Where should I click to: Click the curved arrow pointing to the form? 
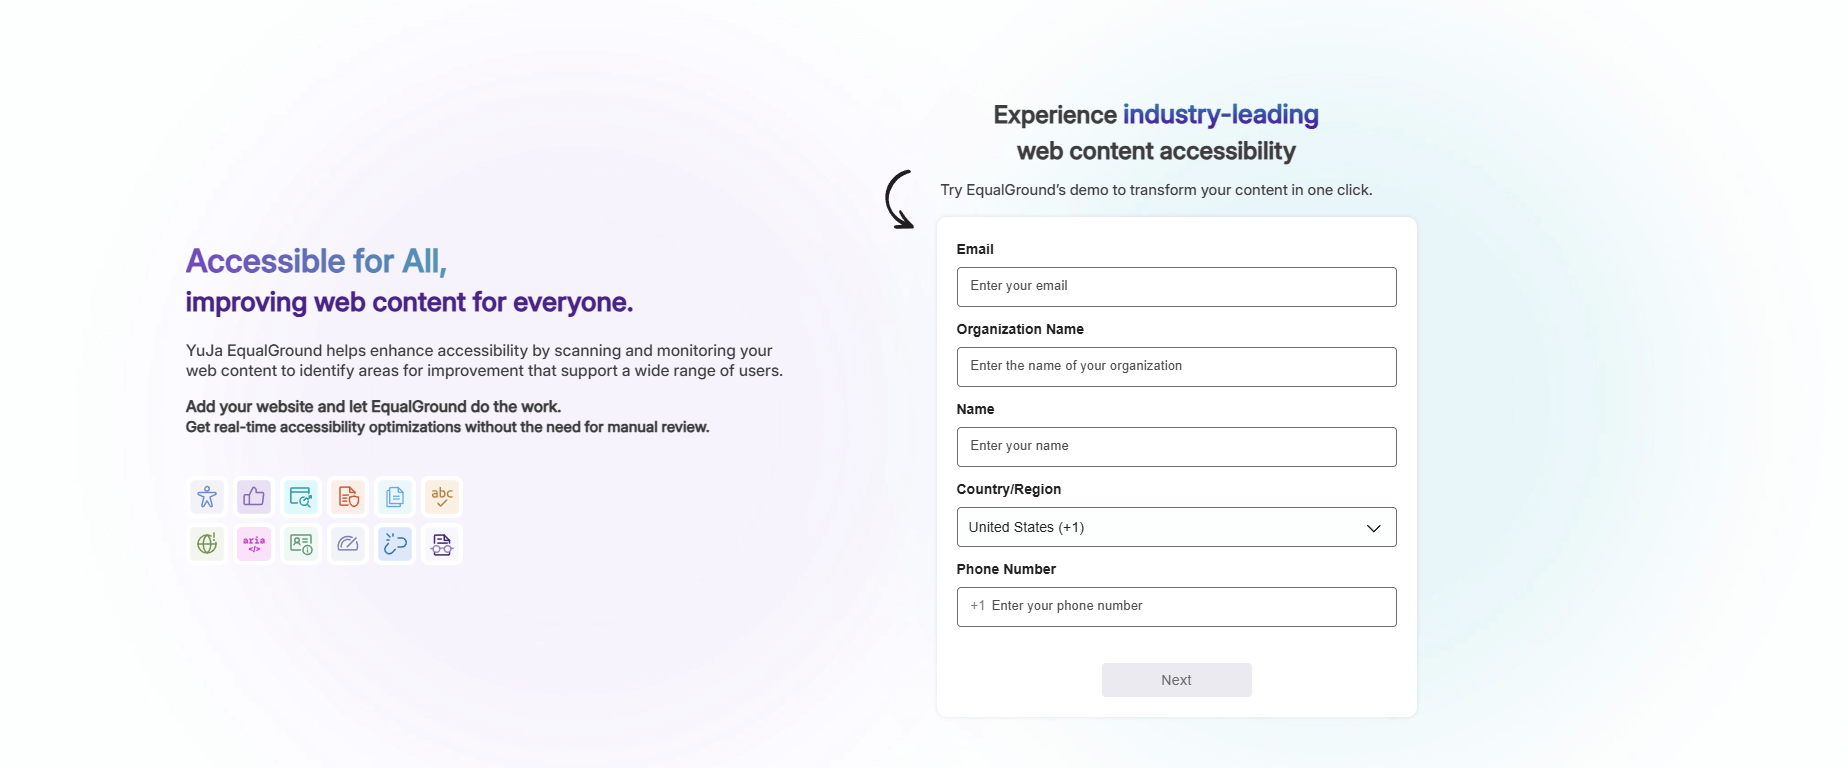pyautogui.click(x=899, y=200)
